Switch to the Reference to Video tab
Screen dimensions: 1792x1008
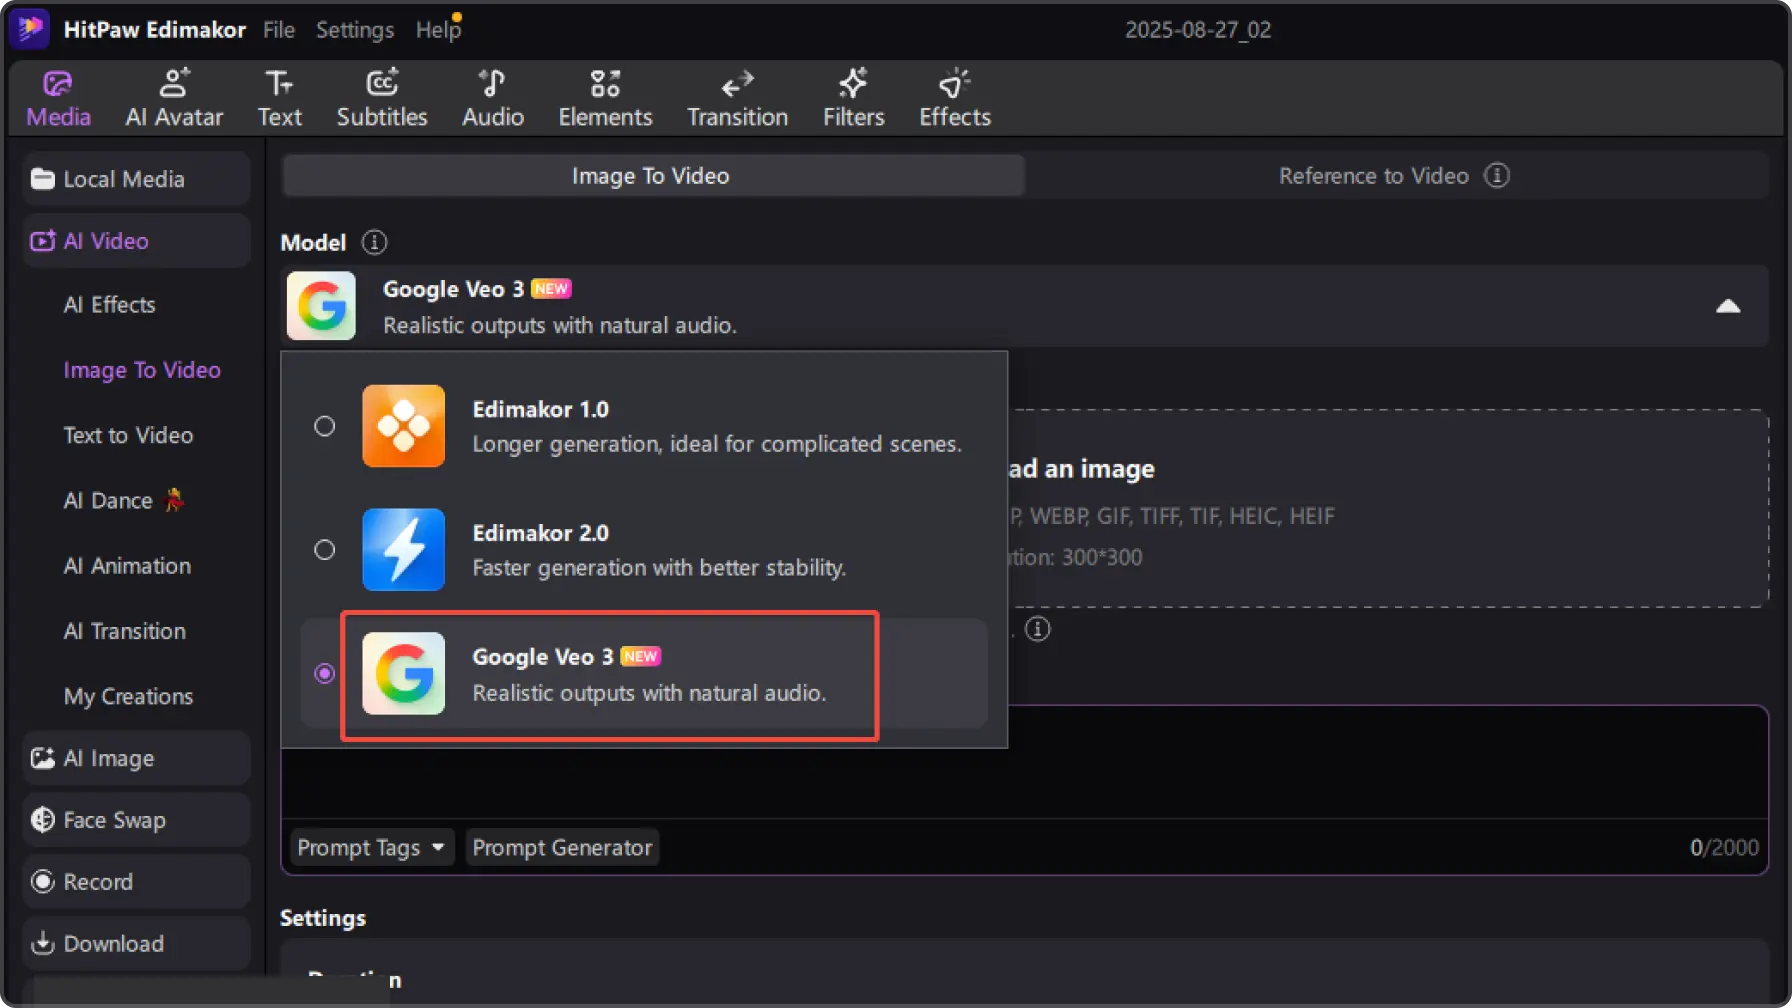[1395, 176]
